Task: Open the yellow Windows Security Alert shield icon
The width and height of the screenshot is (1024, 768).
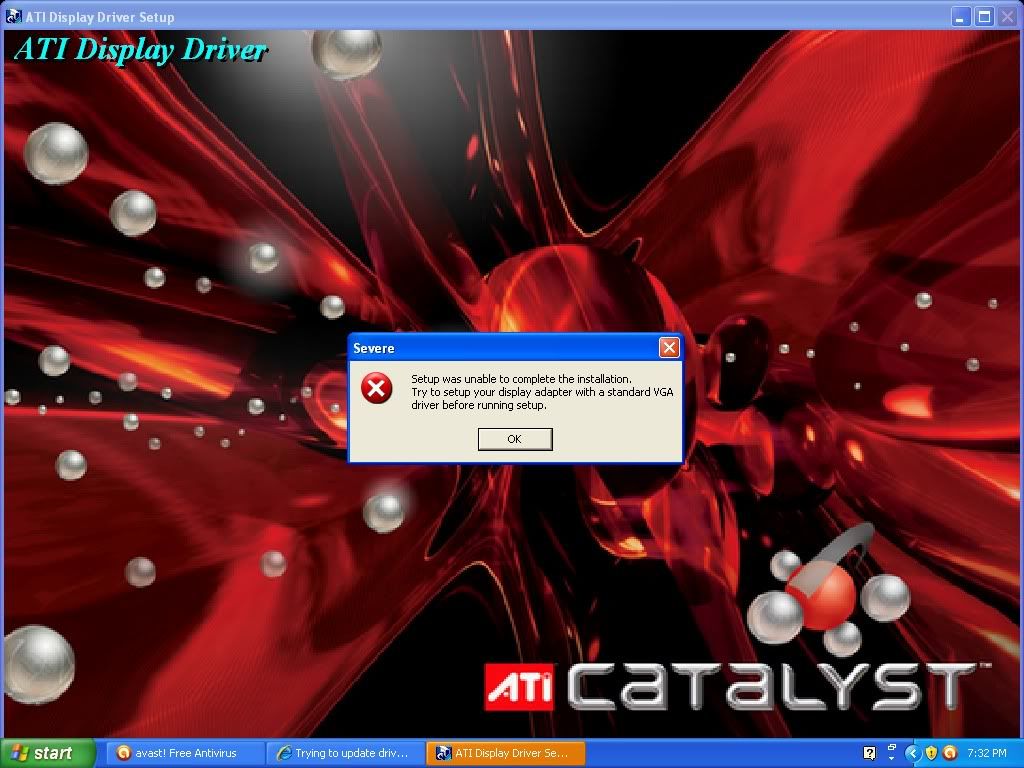Action: pyautogui.click(x=931, y=753)
